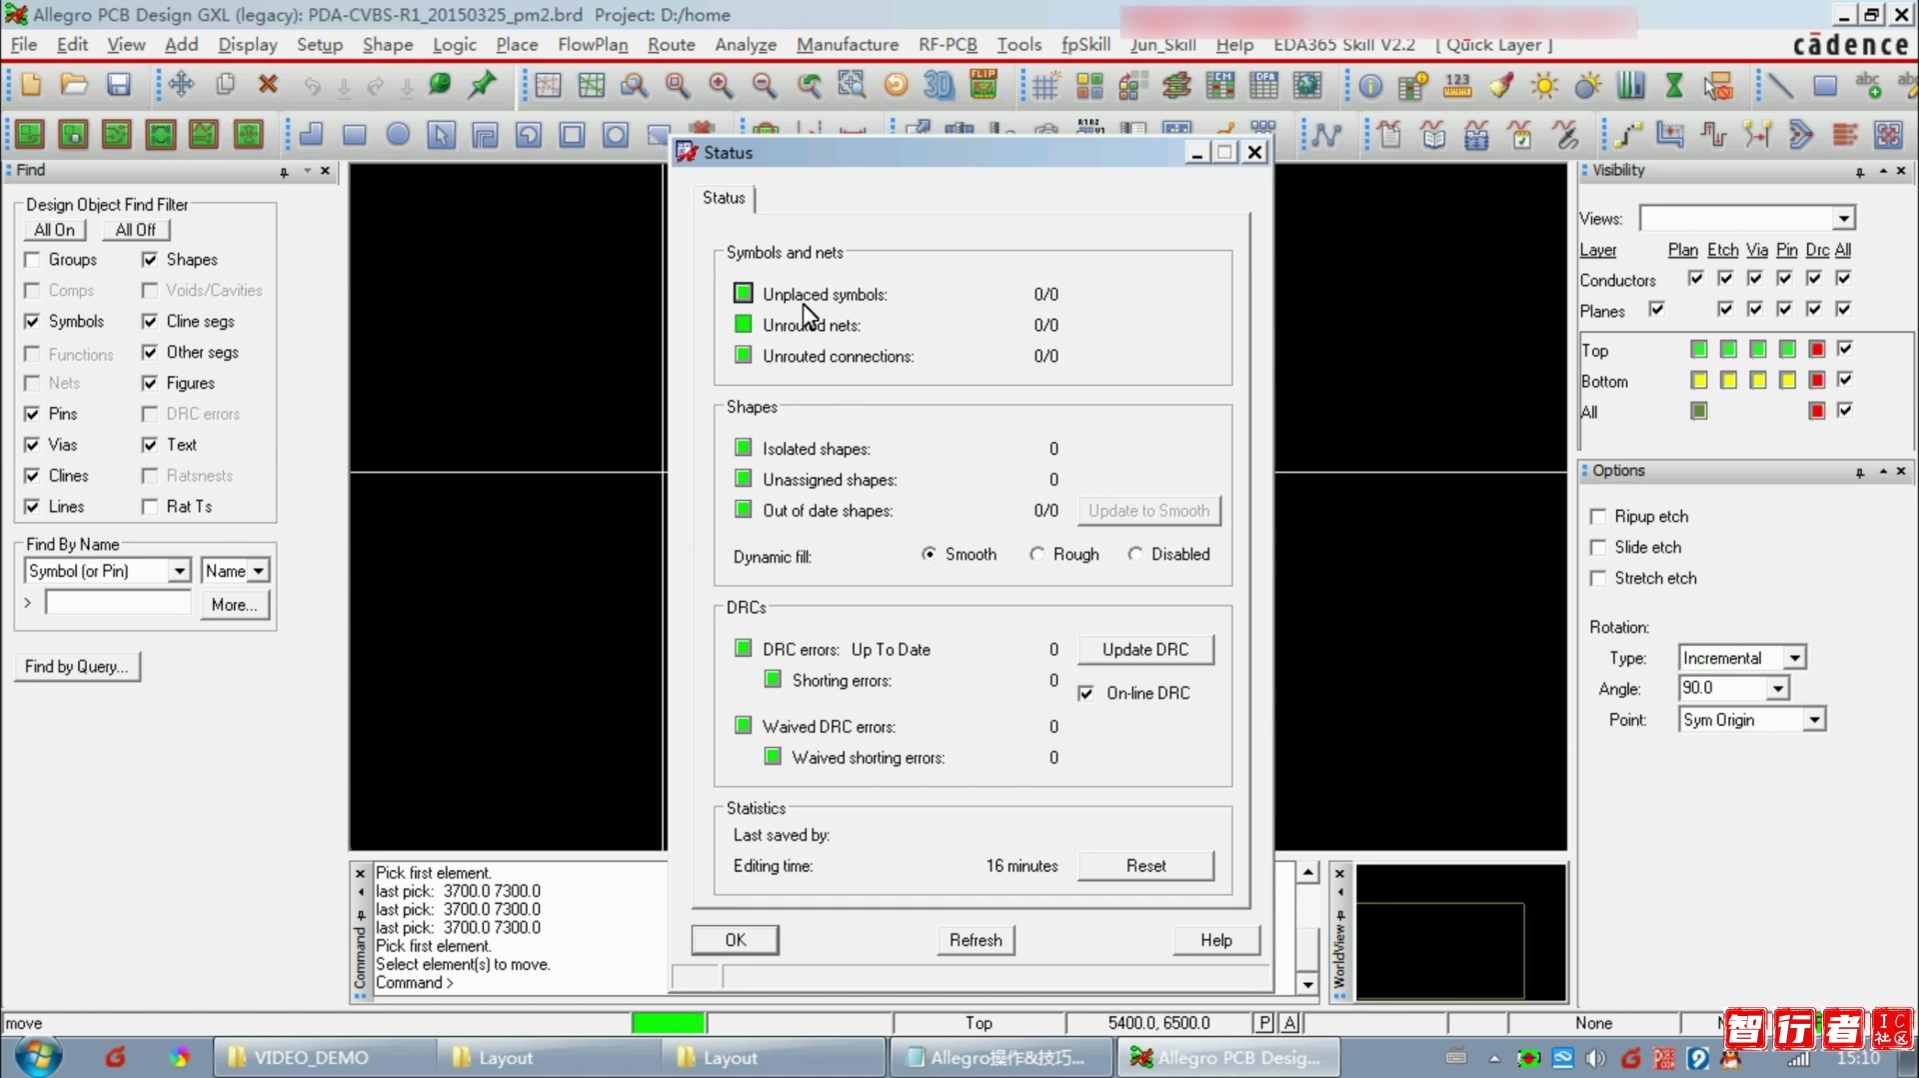The image size is (1919, 1078).
Task: Open the 3D viewer icon
Action: point(939,85)
